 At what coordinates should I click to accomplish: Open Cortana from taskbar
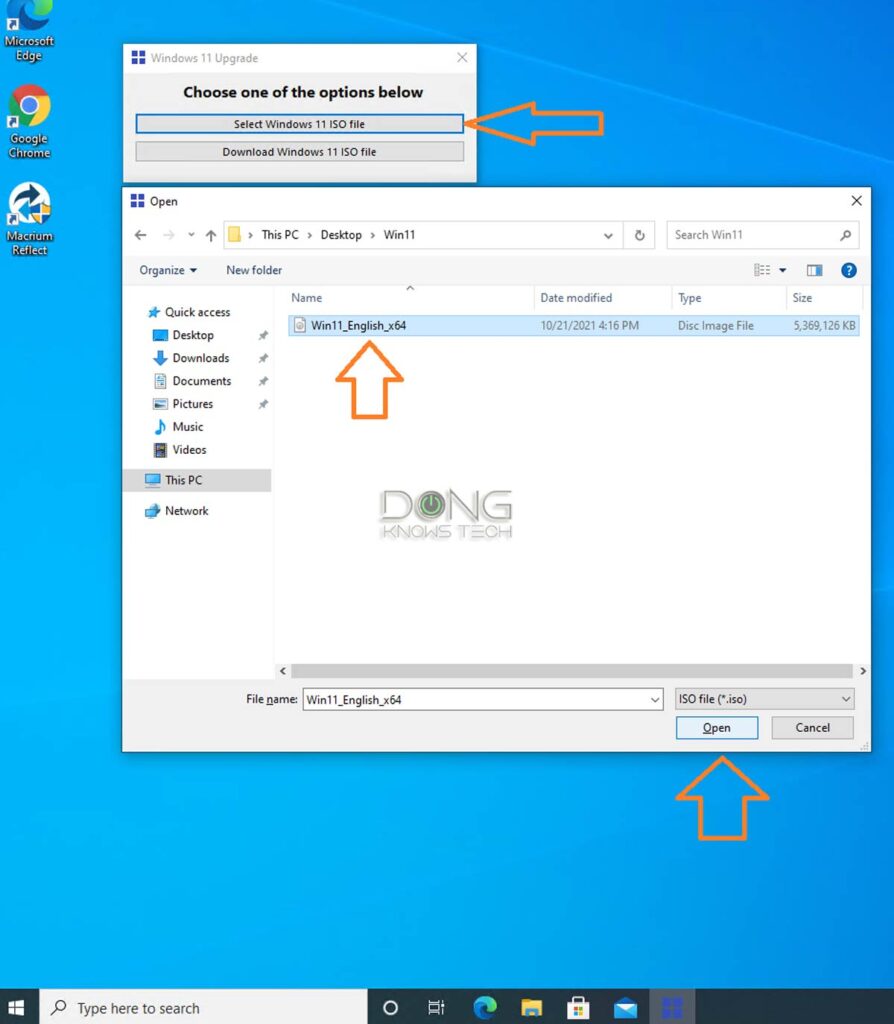(391, 1008)
